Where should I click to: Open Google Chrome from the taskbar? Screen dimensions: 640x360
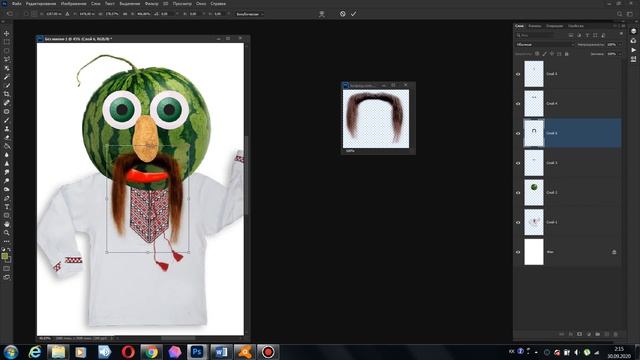click(151, 352)
